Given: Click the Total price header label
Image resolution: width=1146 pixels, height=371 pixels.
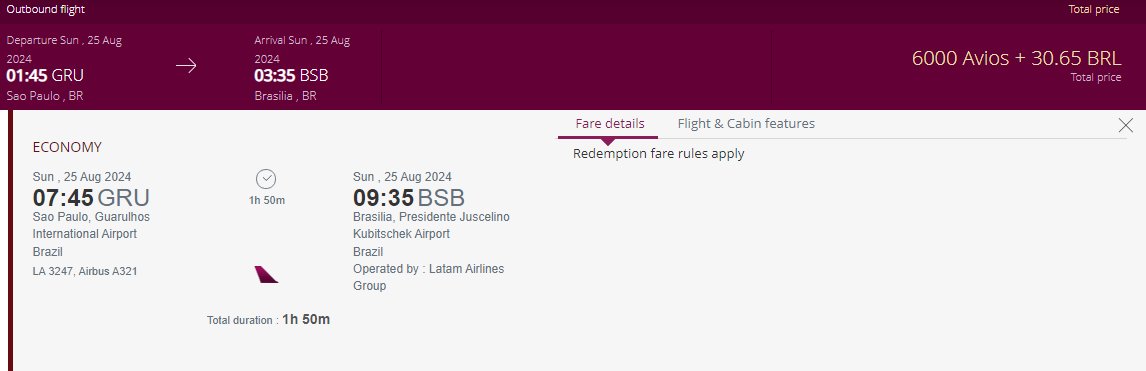Looking at the screenshot, I should click(x=1093, y=9).
